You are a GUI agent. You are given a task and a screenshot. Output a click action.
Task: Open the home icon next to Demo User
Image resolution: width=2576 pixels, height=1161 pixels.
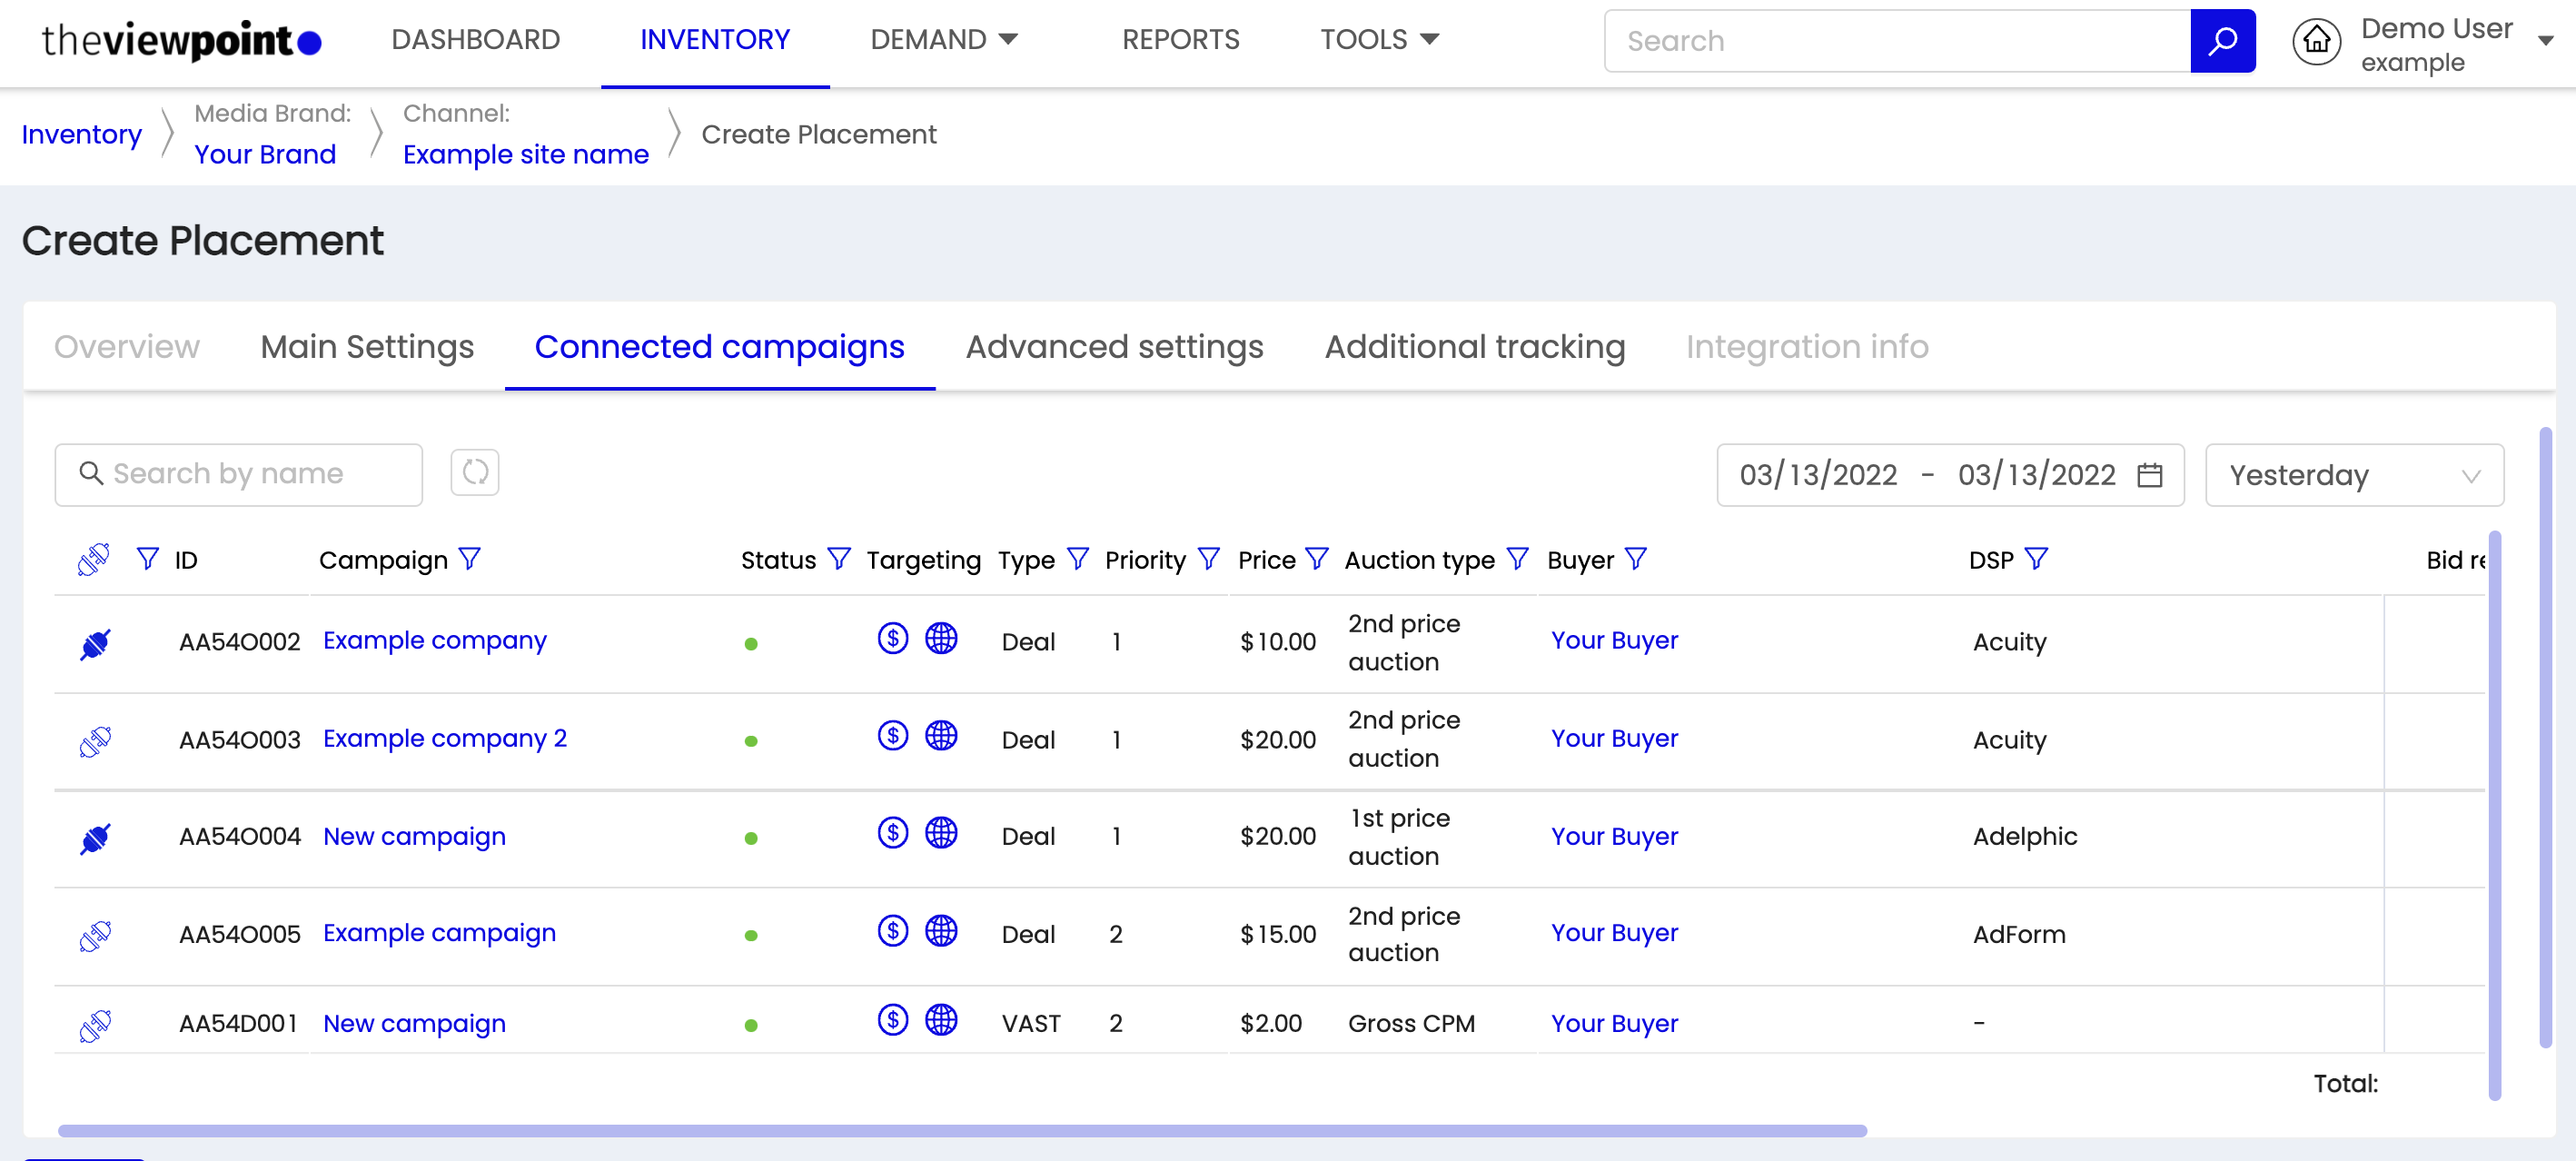(x=2316, y=41)
